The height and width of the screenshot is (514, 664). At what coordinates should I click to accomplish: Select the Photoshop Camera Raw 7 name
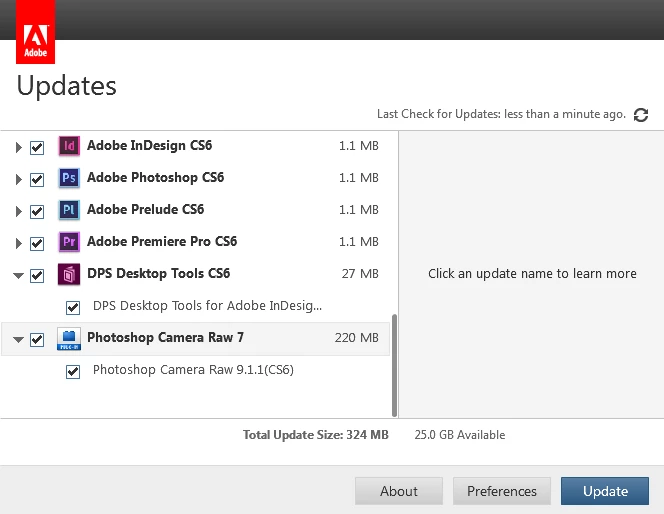point(165,337)
